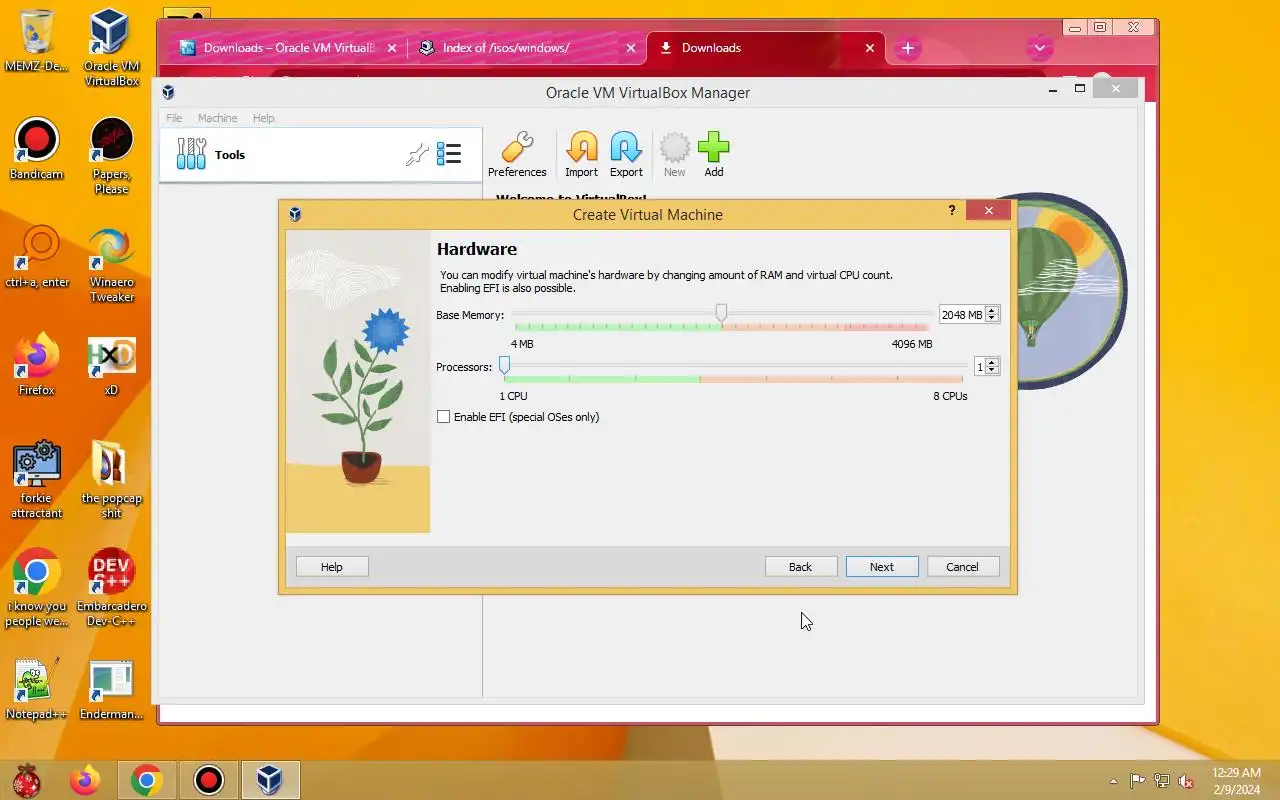
Task: Increase Base Memory with up arrow
Action: pyautogui.click(x=992, y=311)
